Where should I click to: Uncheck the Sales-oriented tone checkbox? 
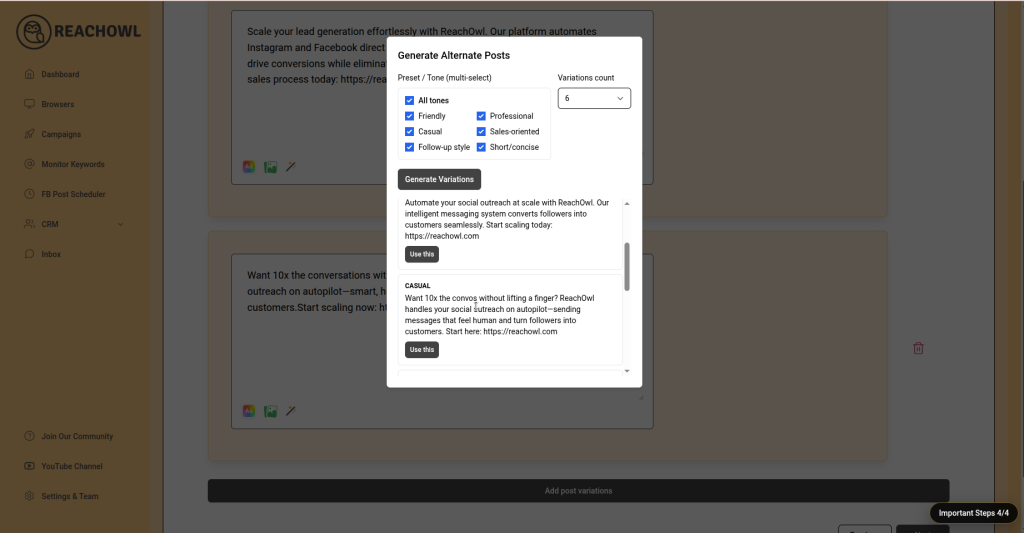tap(482, 132)
